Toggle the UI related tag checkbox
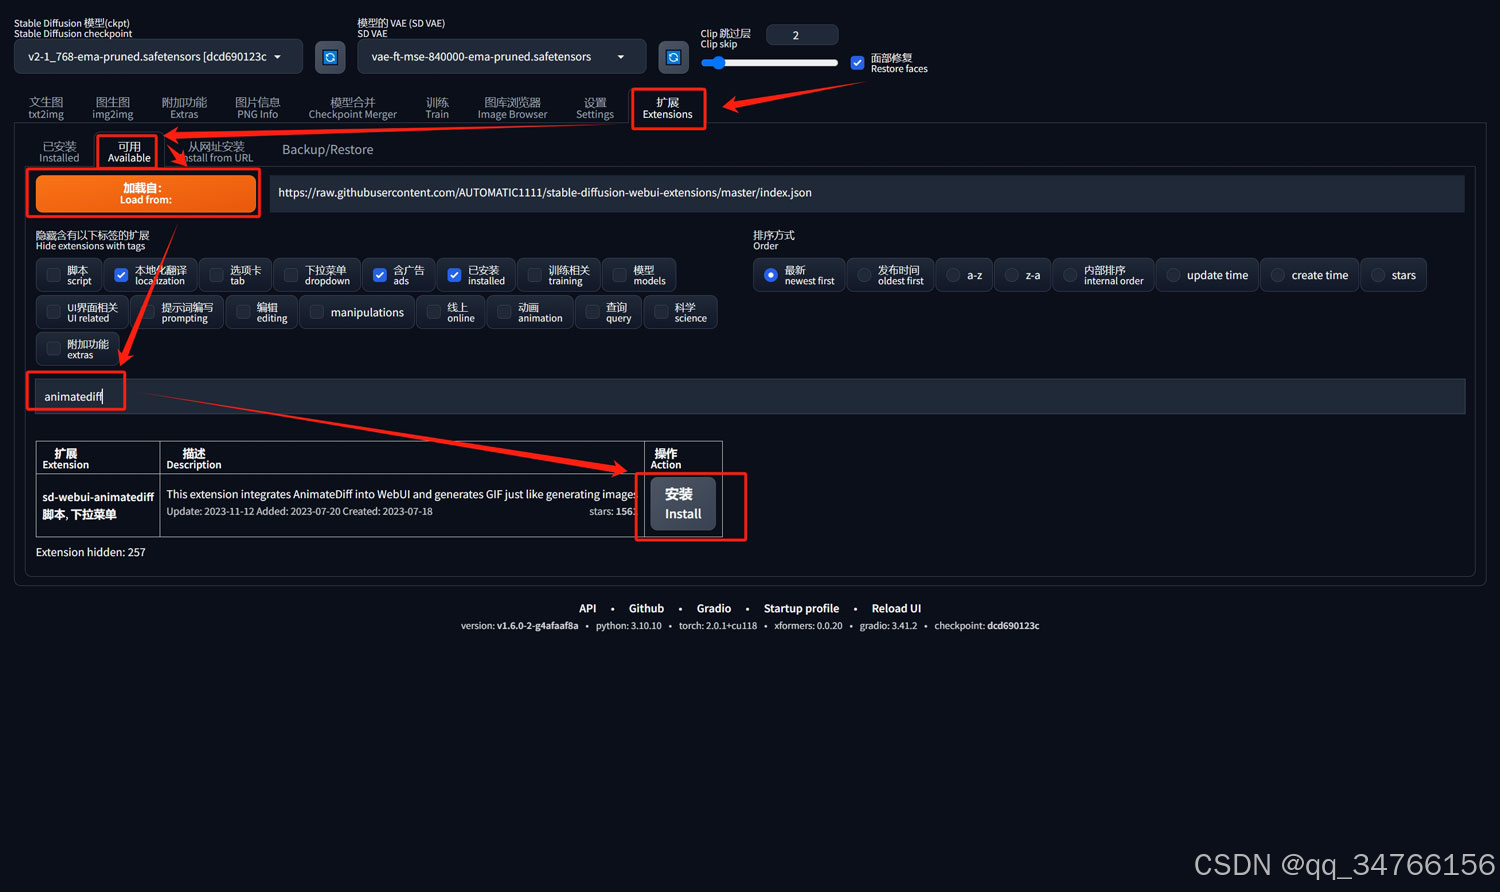Viewport: 1500px width, 892px height. (54, 312)
